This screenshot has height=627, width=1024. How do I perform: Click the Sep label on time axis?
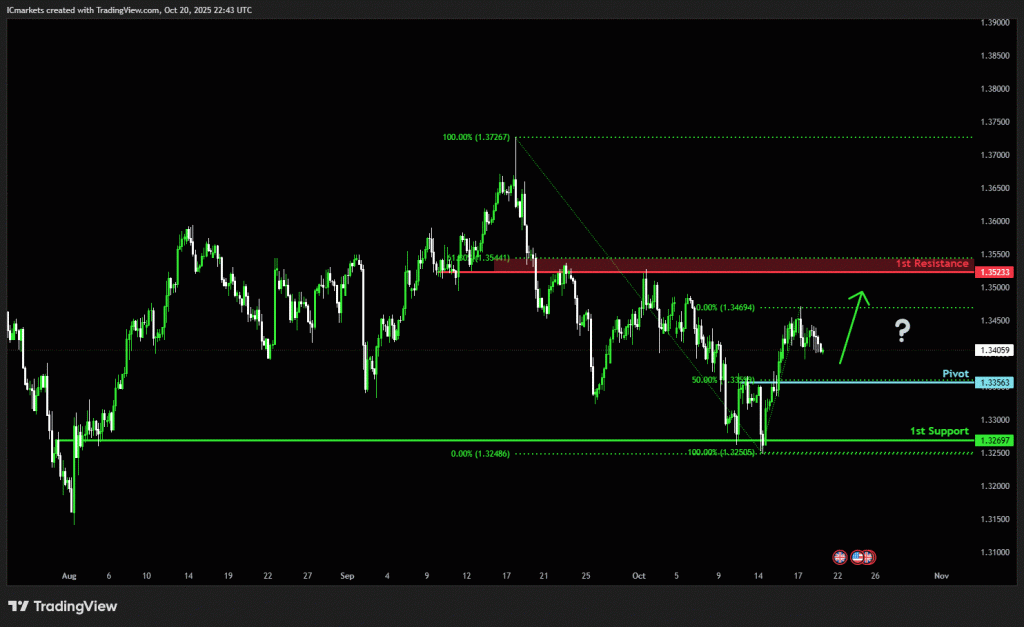347,576
